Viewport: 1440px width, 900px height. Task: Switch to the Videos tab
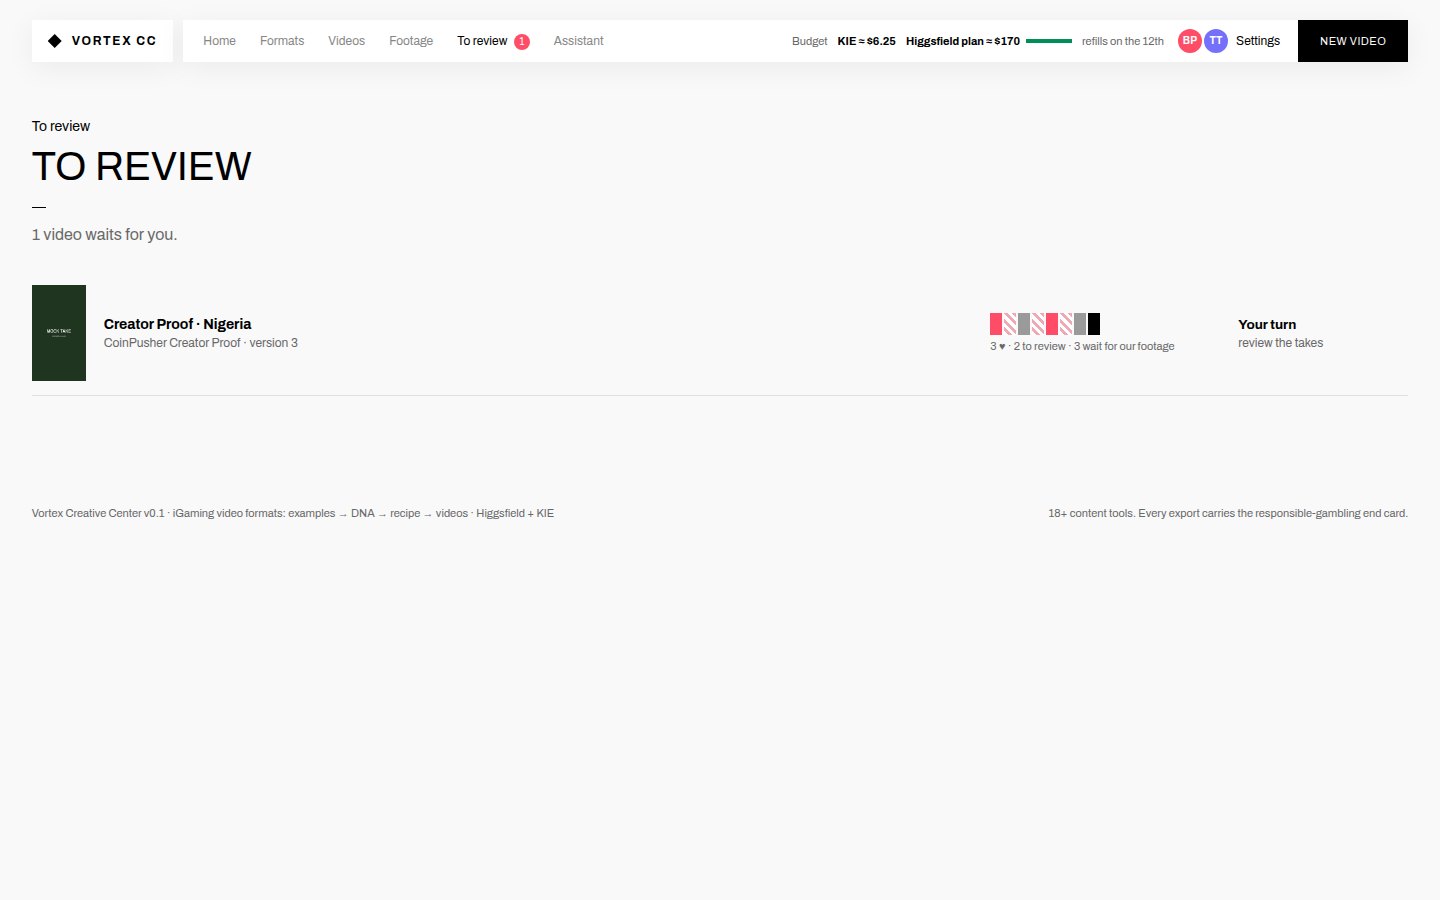tap(346, 41)
